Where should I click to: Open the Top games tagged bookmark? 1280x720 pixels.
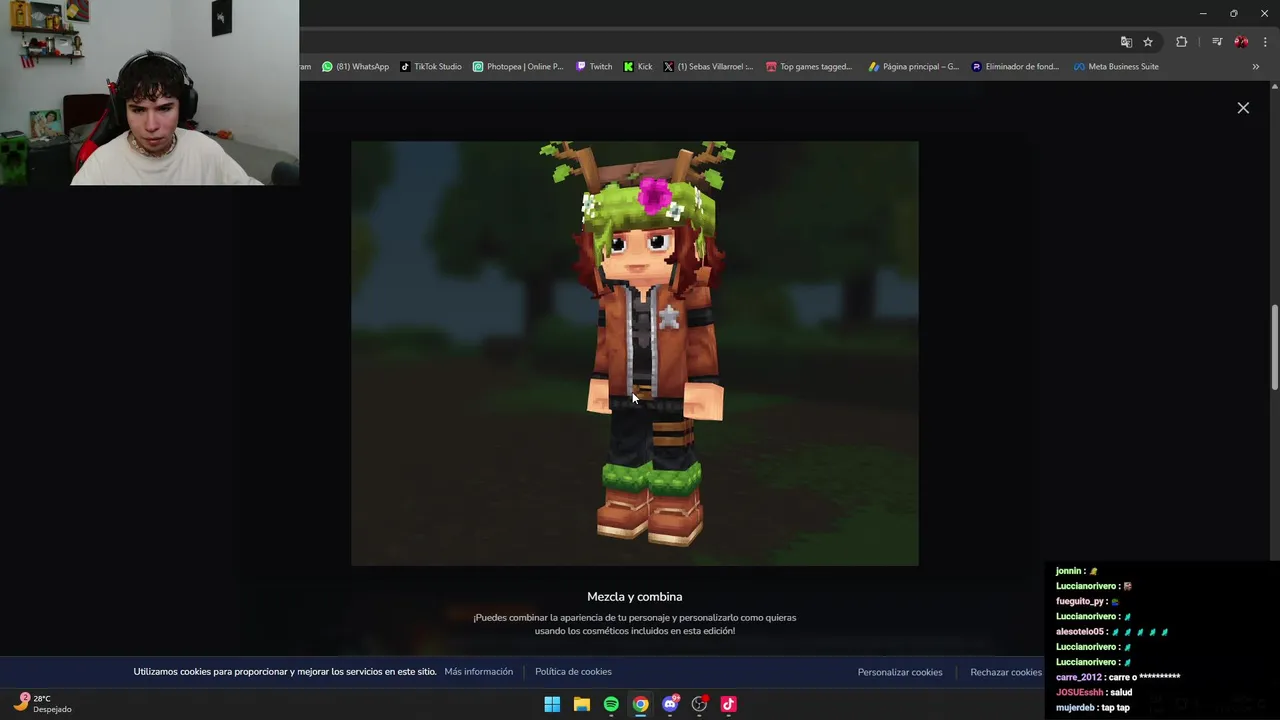tap(809, 67)
